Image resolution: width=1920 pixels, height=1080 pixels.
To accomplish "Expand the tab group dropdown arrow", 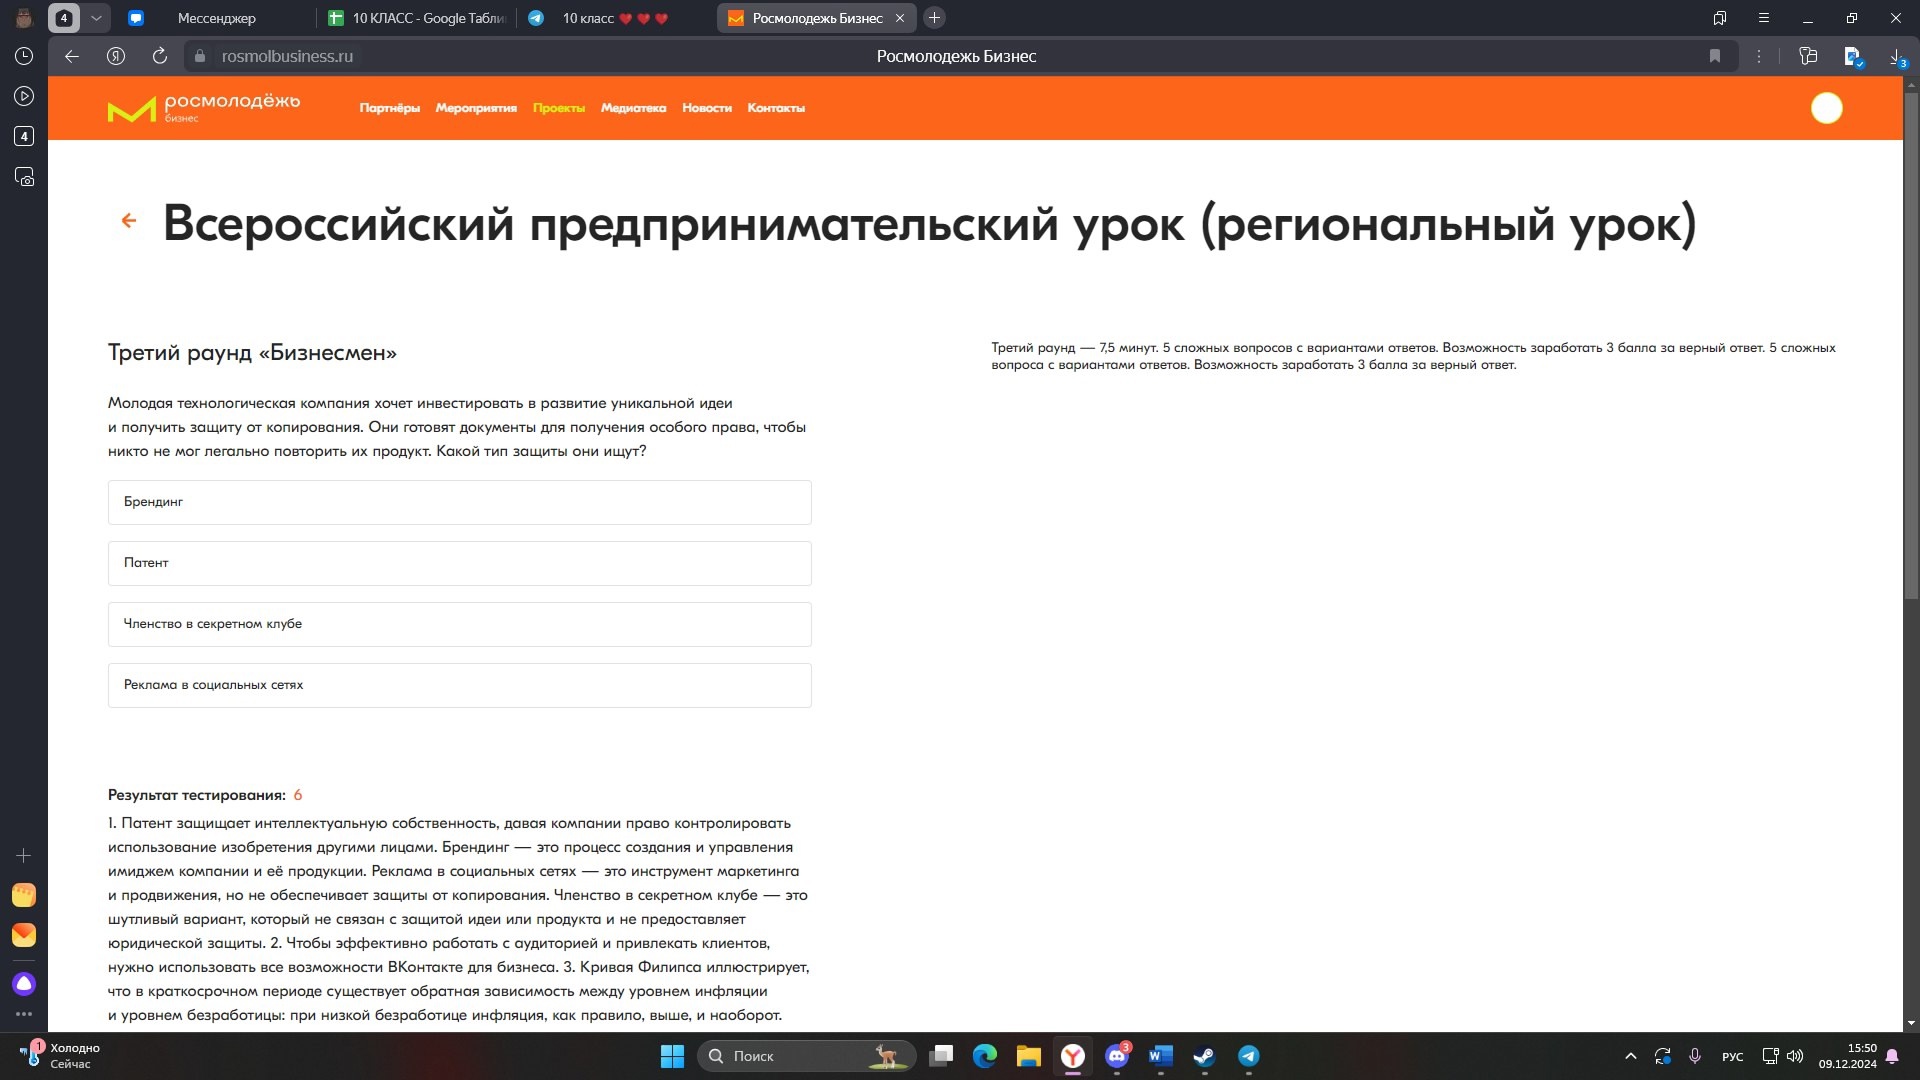I will [x=96, y=18].
